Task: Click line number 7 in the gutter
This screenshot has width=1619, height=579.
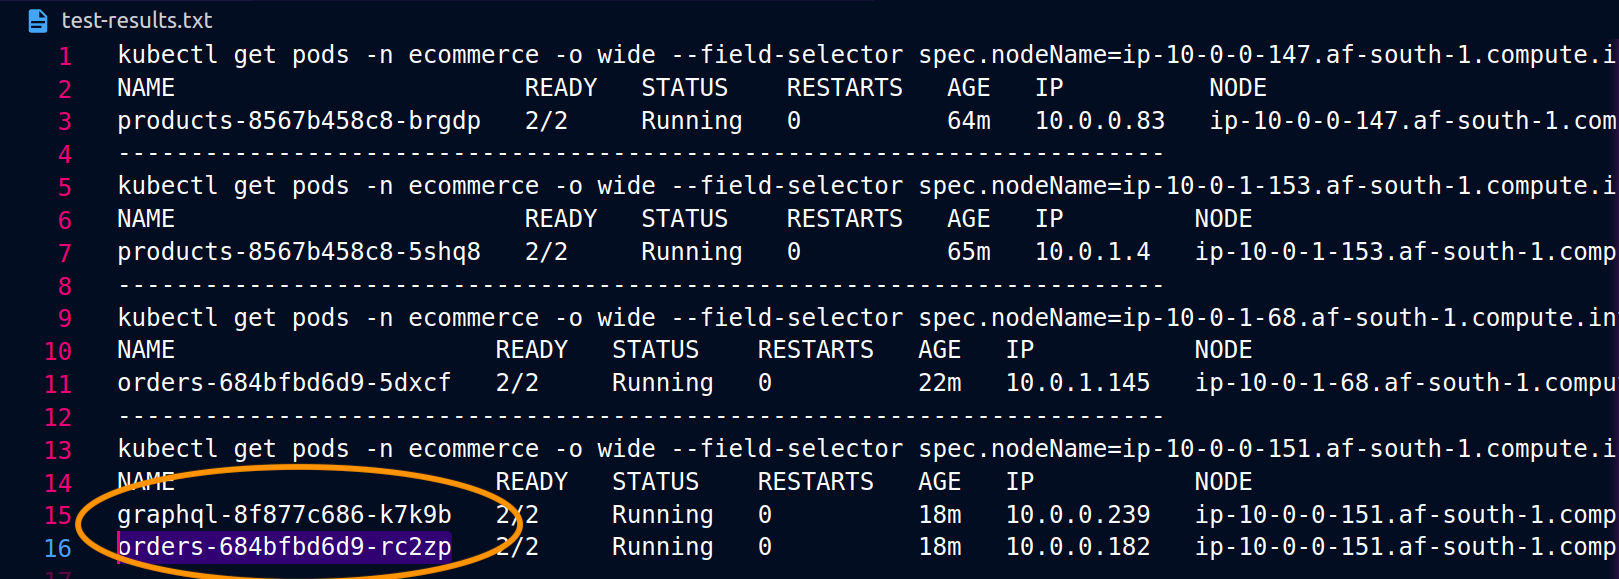Action: 65,253
